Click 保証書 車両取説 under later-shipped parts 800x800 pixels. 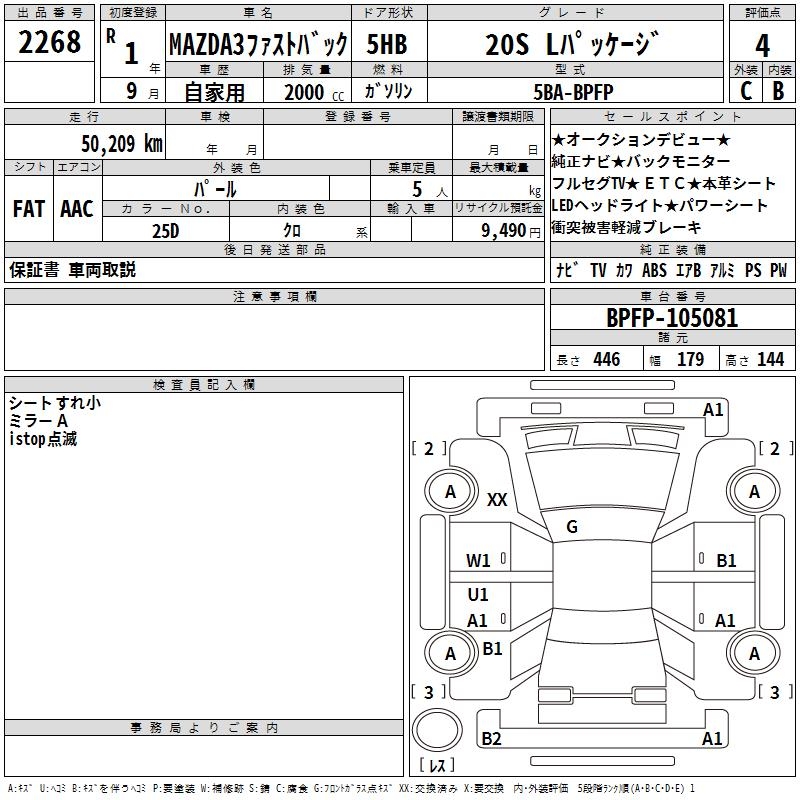[72, 270]
